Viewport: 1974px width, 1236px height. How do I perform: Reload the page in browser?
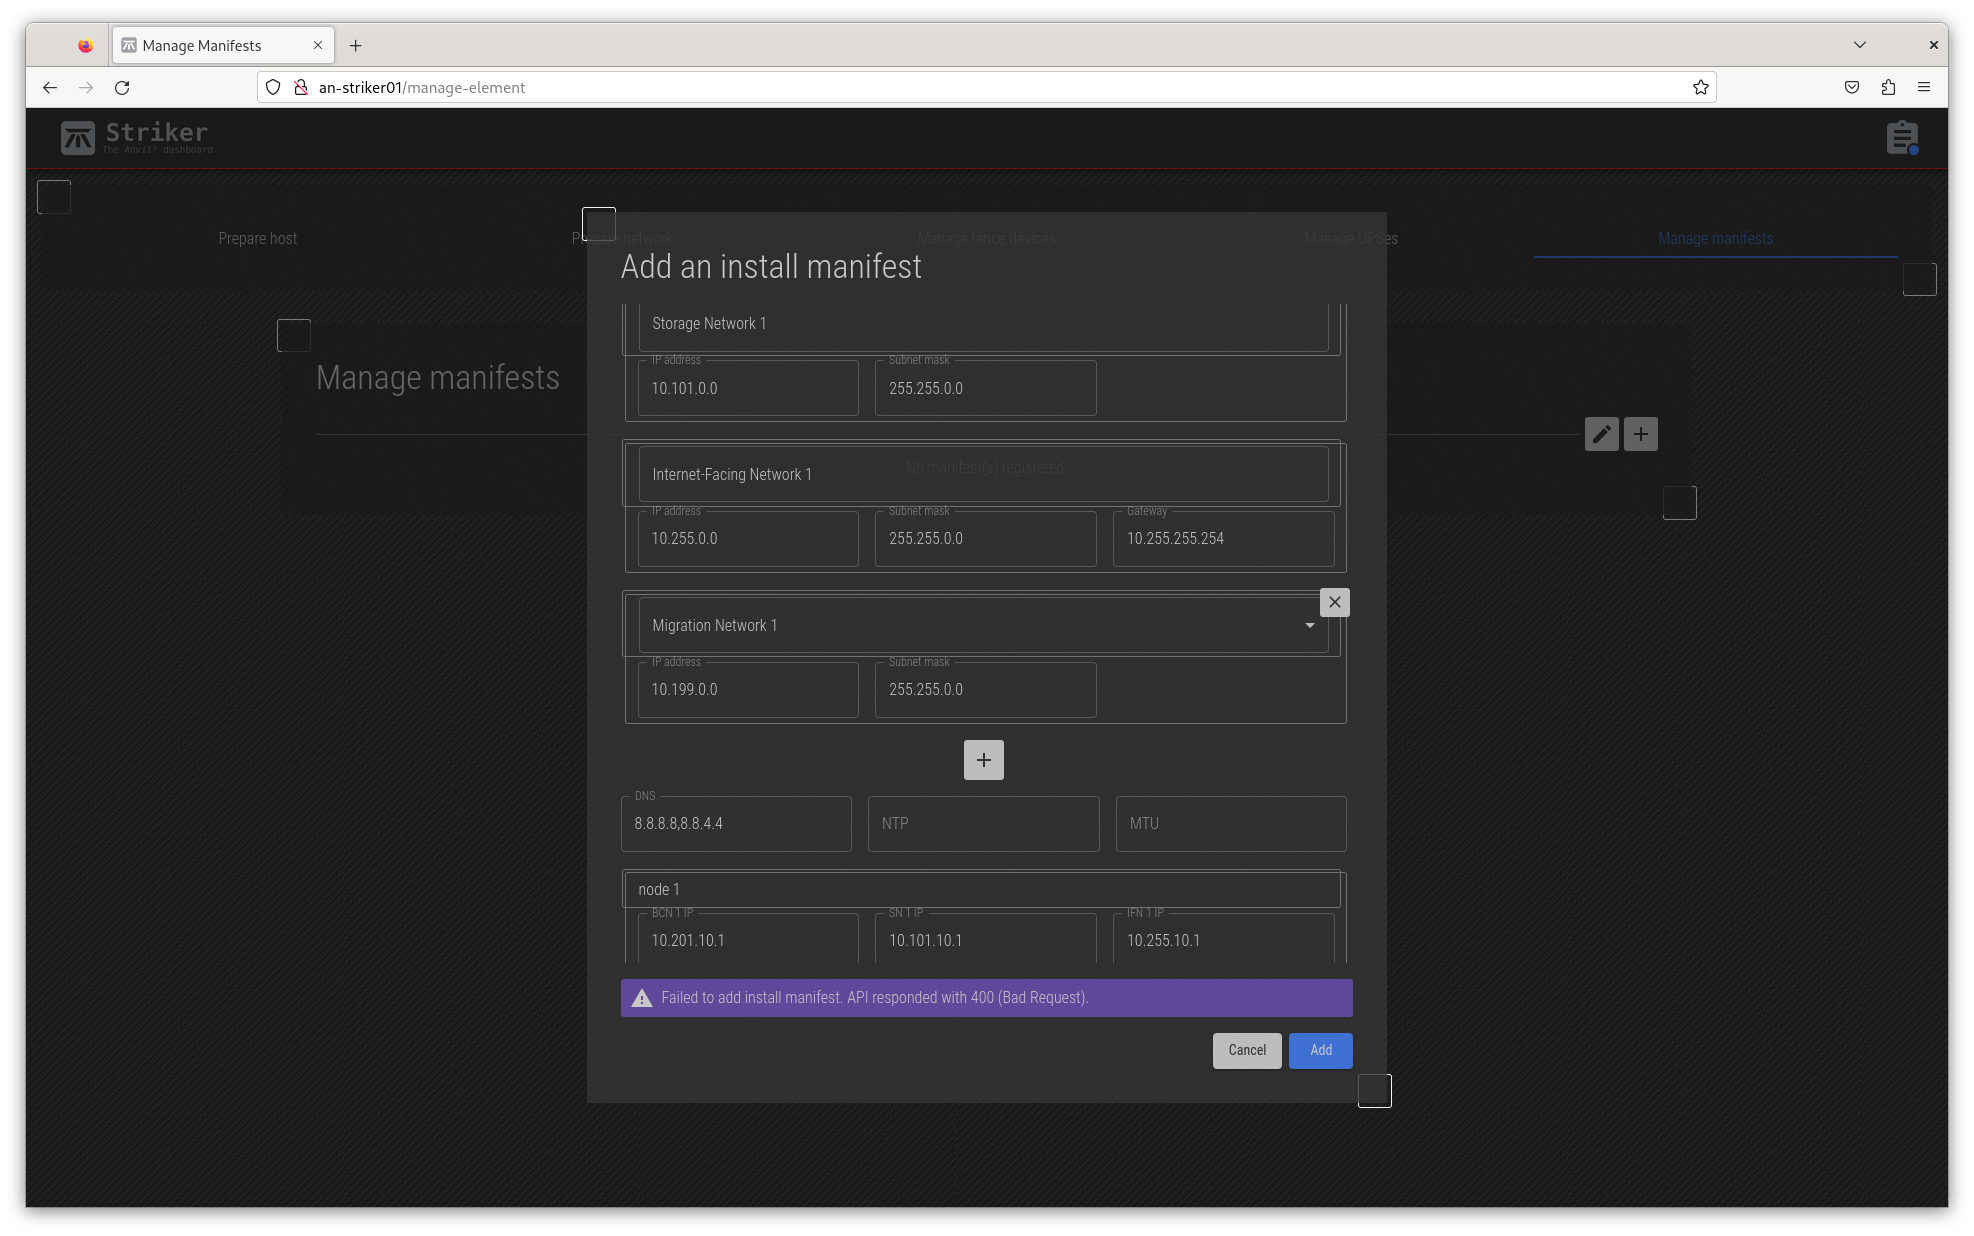click(x=122, y=88)
